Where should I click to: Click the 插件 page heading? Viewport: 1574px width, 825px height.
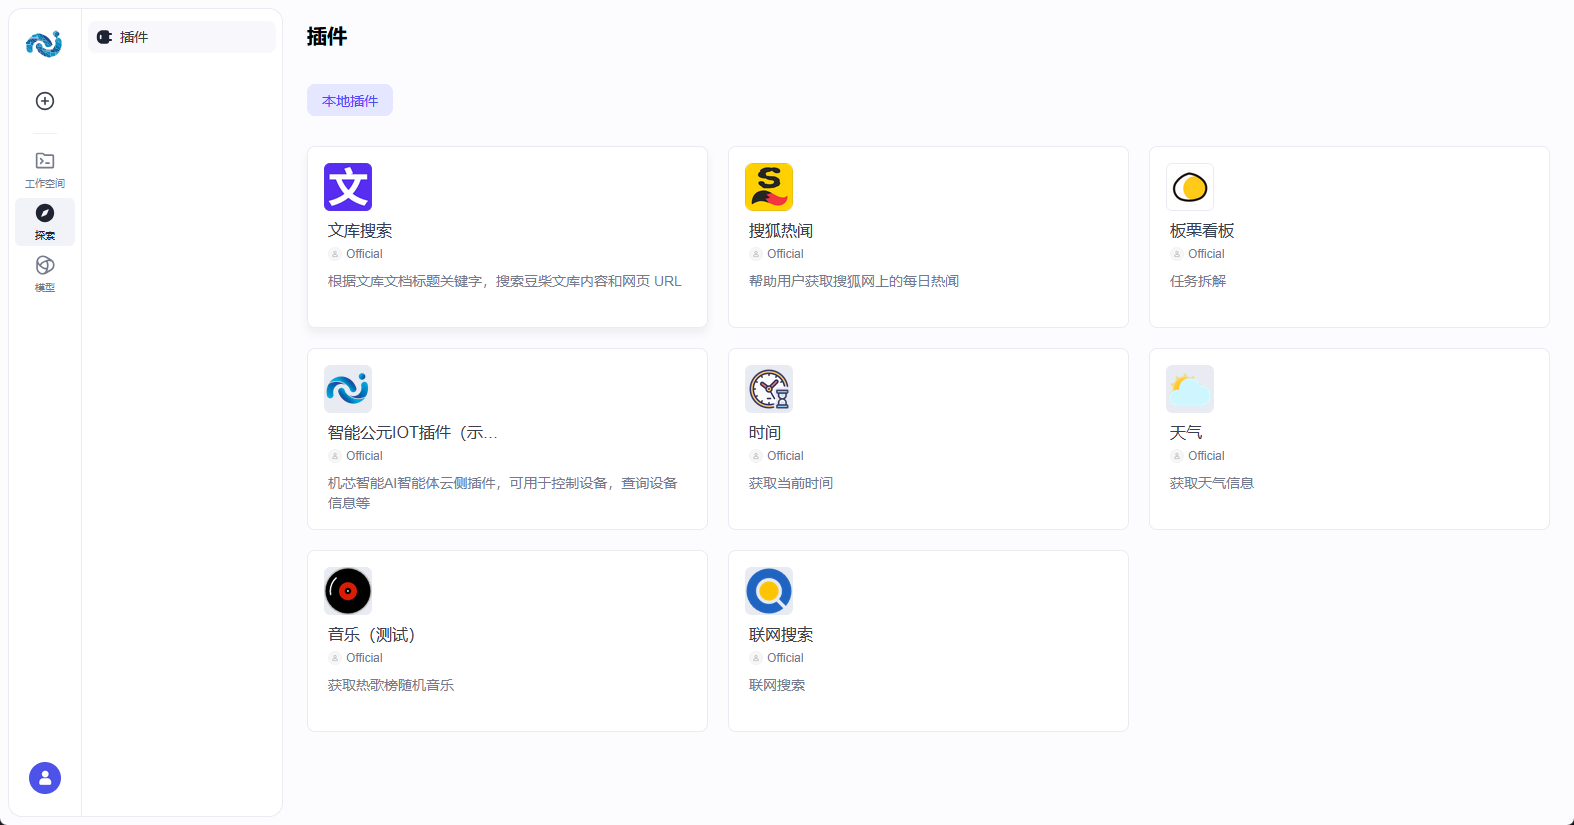point(327,37)
